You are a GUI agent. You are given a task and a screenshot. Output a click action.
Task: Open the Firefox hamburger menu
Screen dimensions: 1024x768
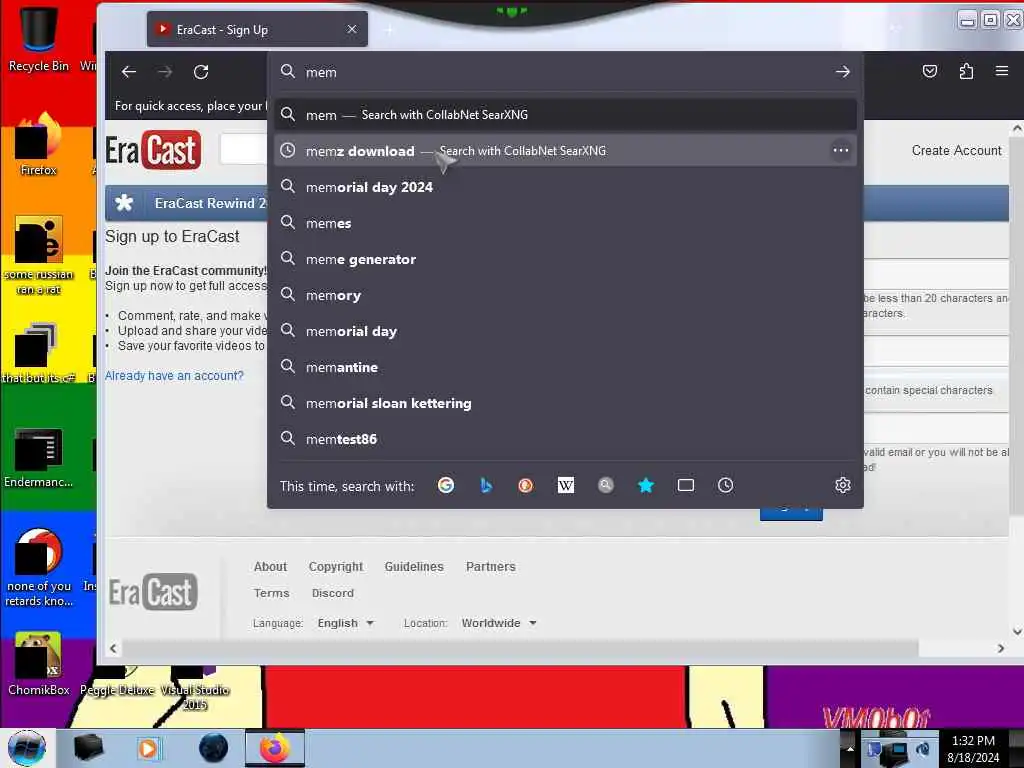point(1002,71)
